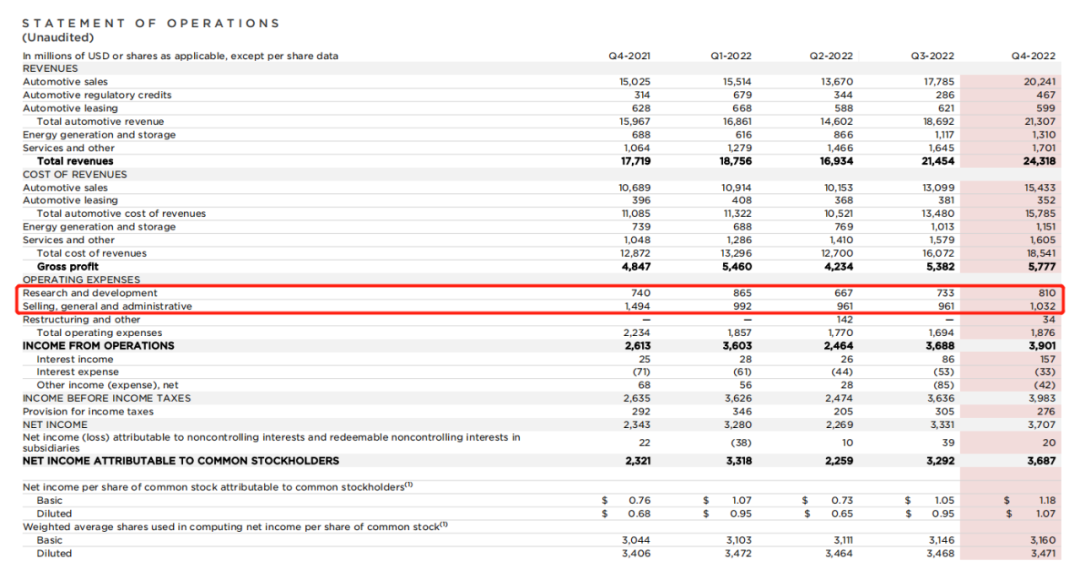Select the highlighted Q4-2022 column header

click(1033, 55)
